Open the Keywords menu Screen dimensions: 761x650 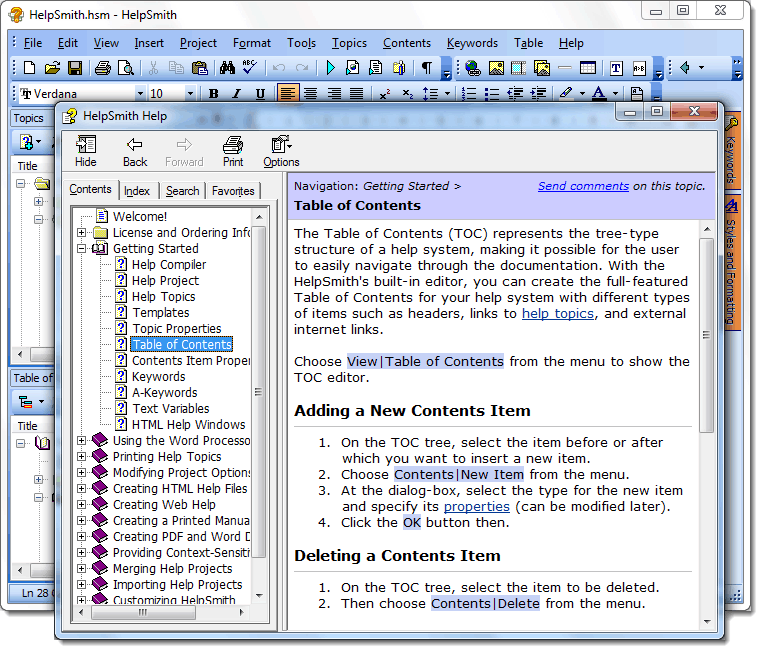click(472, 43)
